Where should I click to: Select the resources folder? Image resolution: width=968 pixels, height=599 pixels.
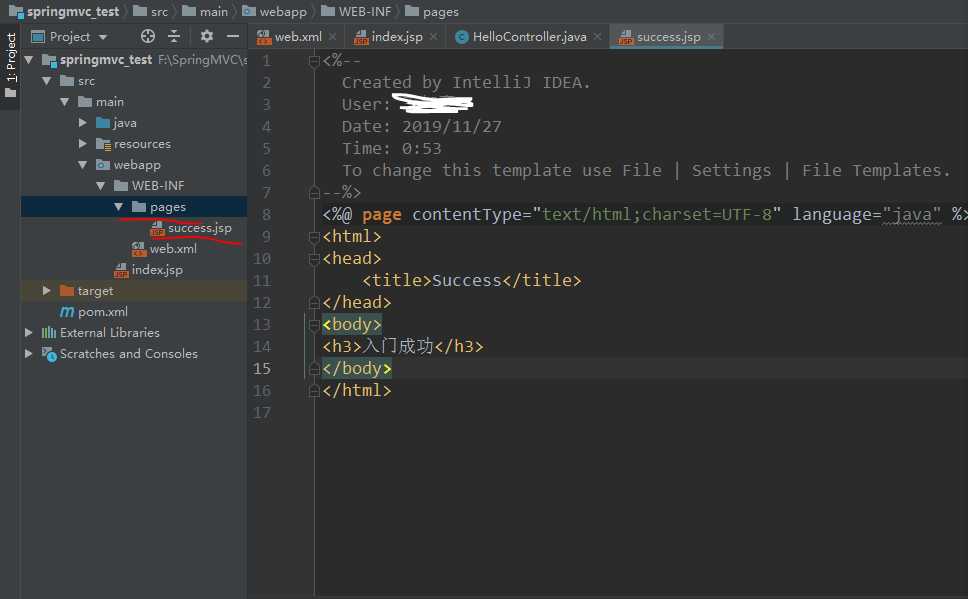[x=133, y=144]
